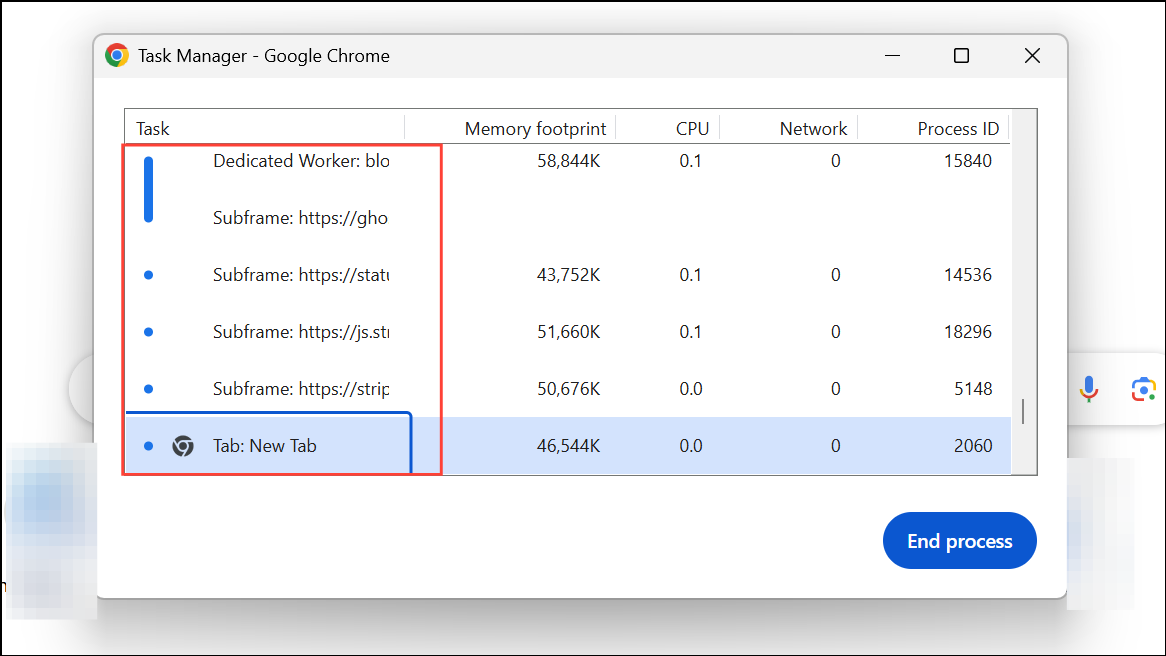The height and width of the screenshot is (656, 1166).
Task: Click the blue dot beside the status subframe
Action: (147, 274)
